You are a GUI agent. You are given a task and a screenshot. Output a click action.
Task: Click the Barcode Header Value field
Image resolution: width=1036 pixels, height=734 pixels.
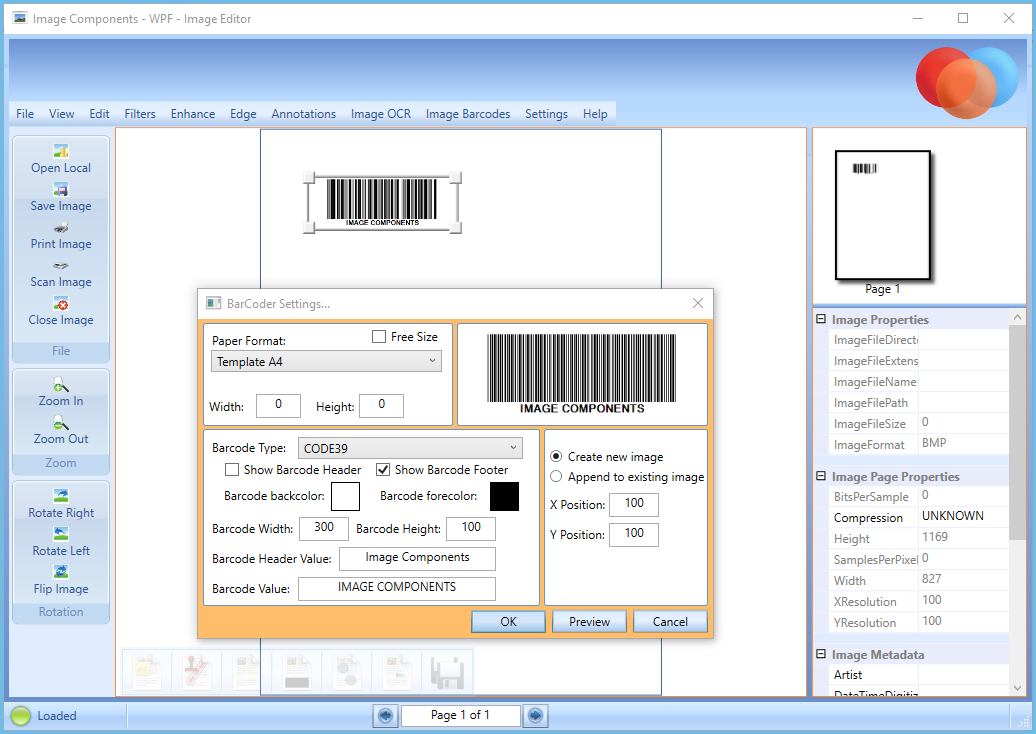click(x=417, y=558)
